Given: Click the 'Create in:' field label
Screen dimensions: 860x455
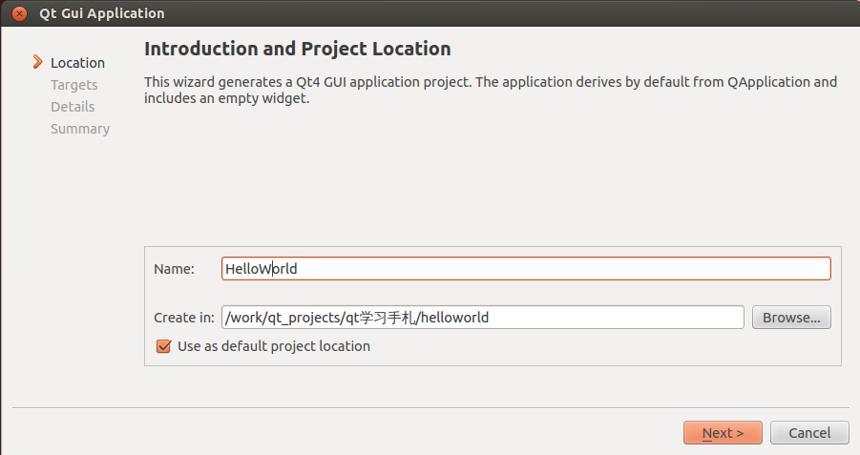Looking at the screenshot, I should (x=184, y=318).
